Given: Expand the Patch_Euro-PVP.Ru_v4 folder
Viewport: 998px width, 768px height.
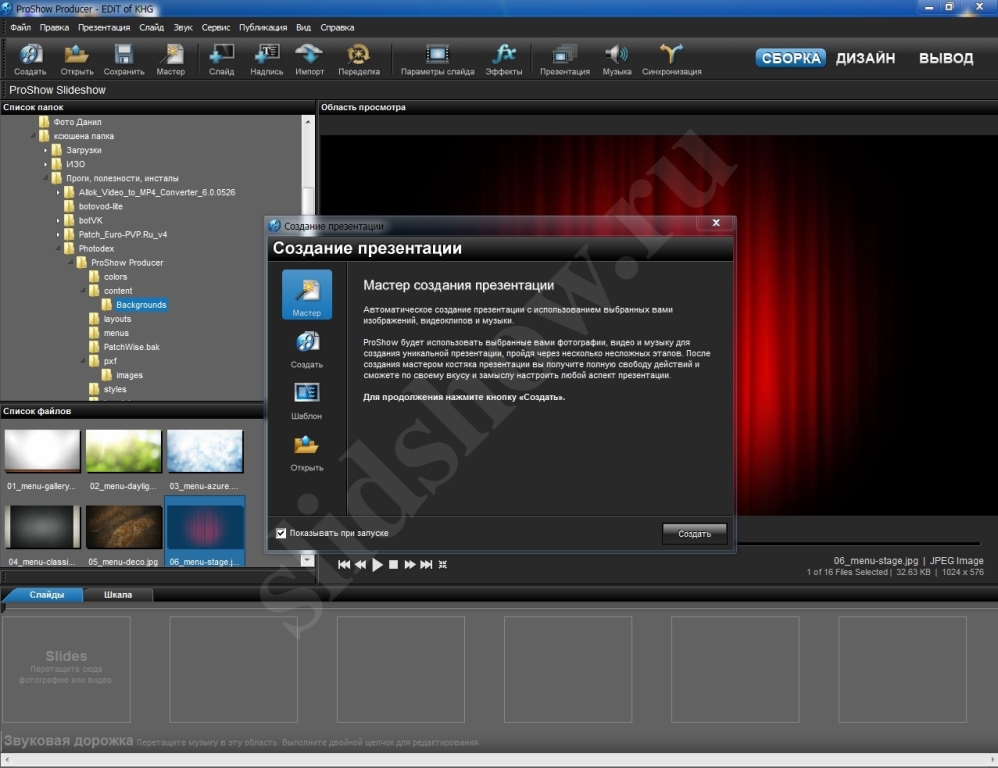Looking at the screenshot, I should pyautogui.click(x=58, y=234).
